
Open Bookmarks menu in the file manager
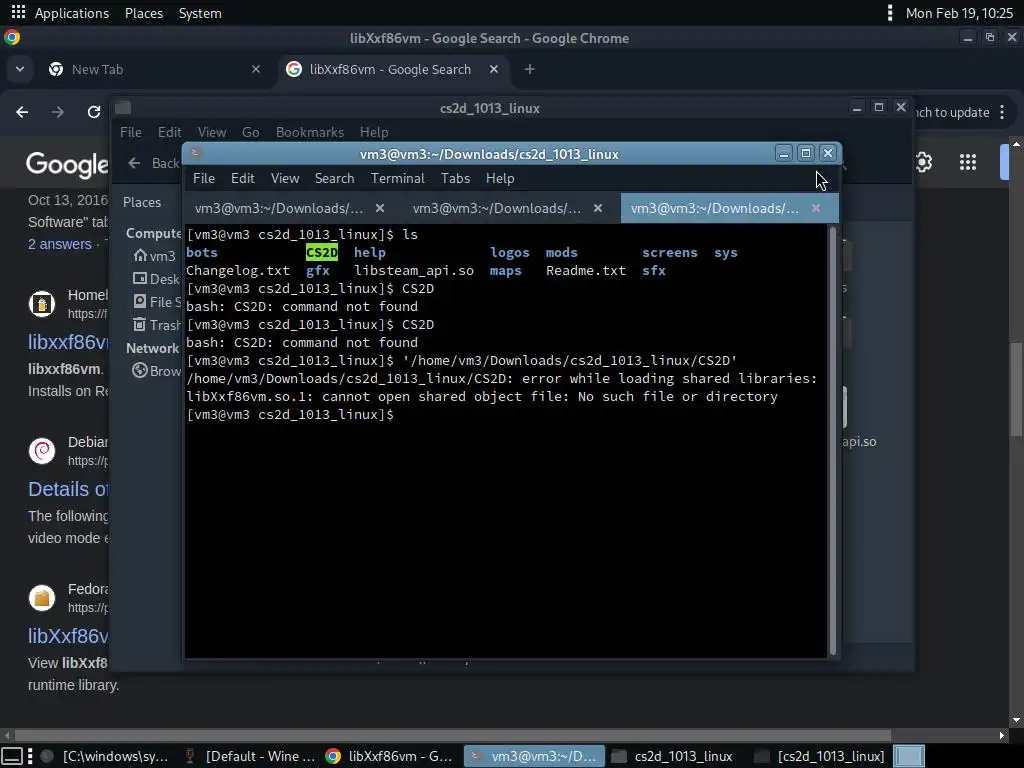(310, 133)
